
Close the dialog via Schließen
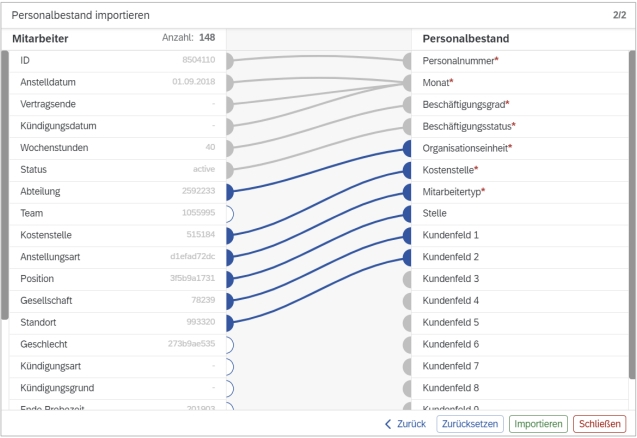(599, 424)
